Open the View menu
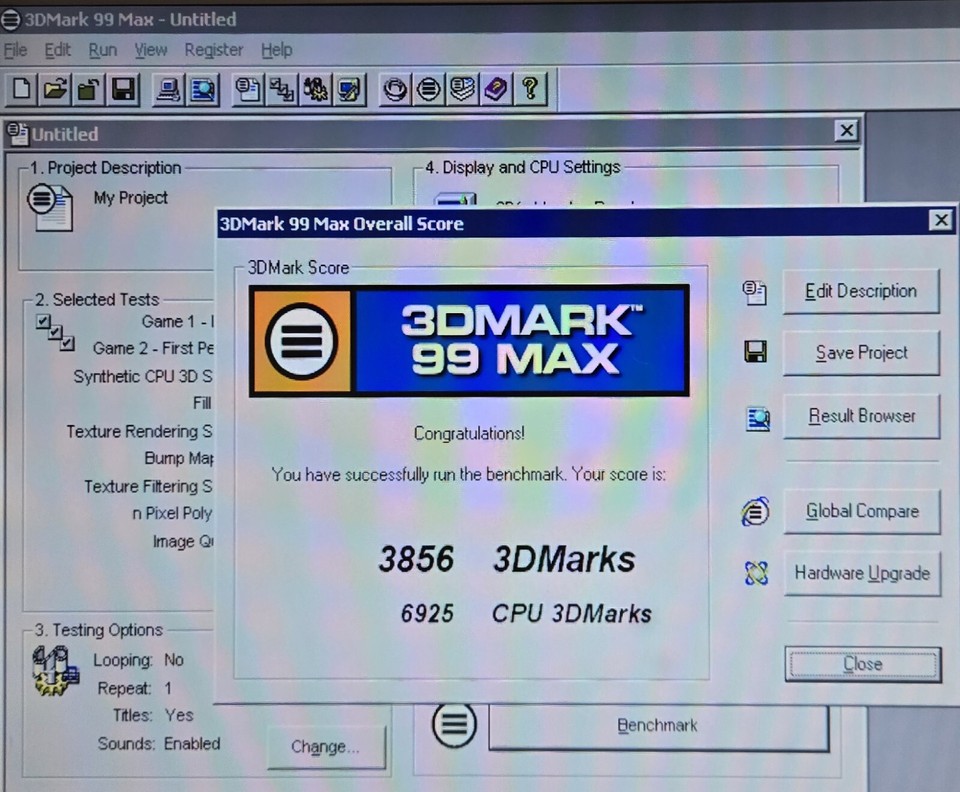Image resolution: width=960 pixels, height=792 pixels. tap(150, 50)
